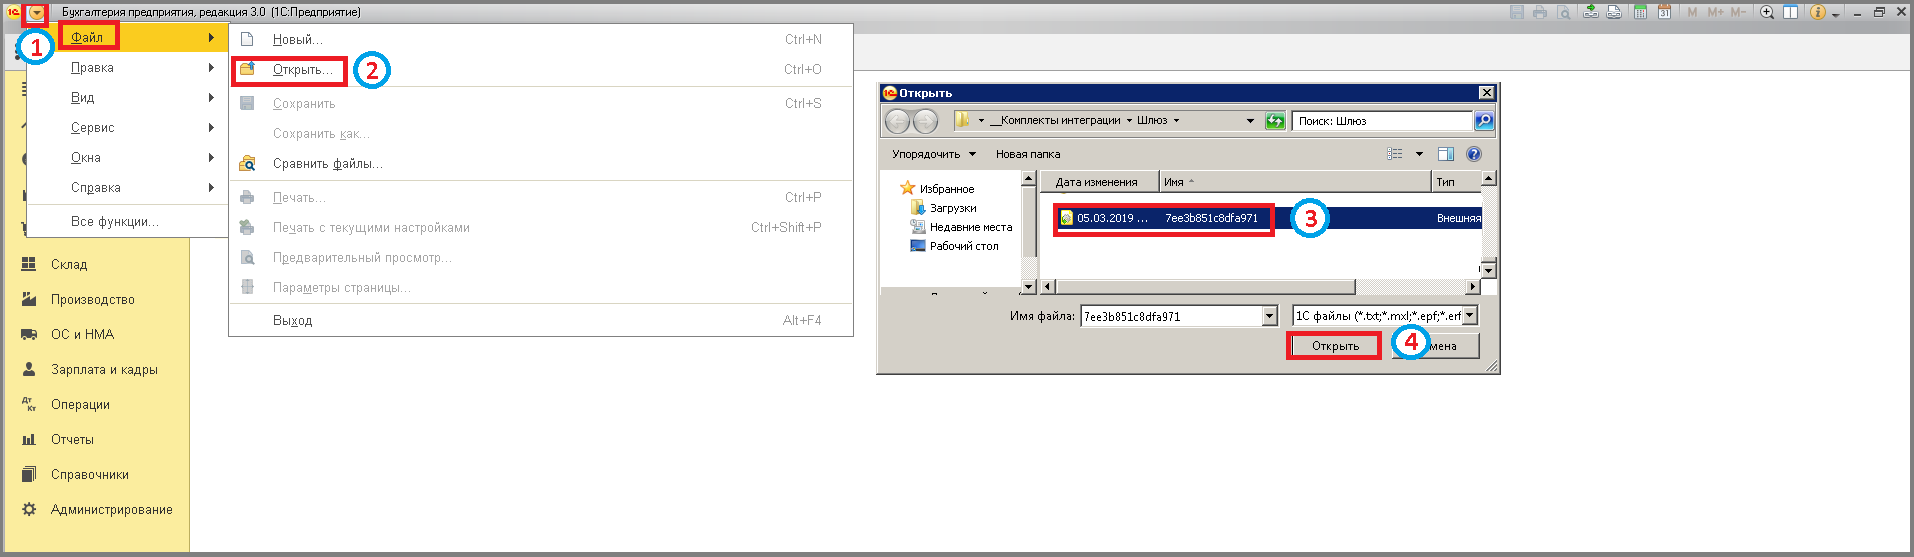Choose Все функции... menu entry
The width and height of the screenshot is (1914, 557).
128,221
